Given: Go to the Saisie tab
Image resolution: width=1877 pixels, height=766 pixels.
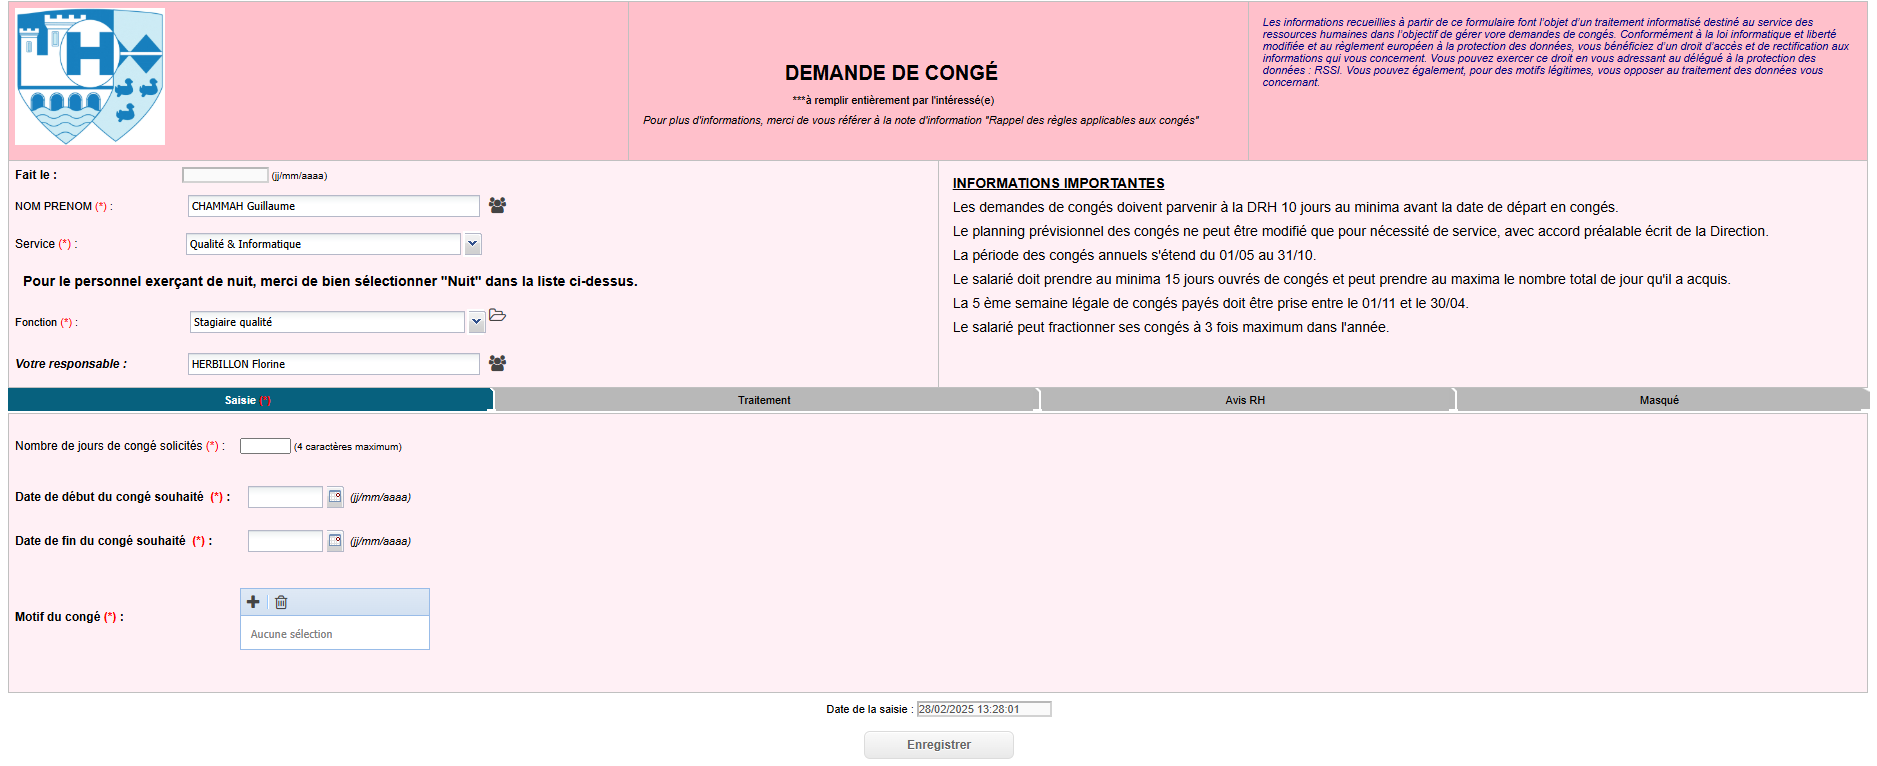Looking at the screenshot, I should (x=248, y=400).
